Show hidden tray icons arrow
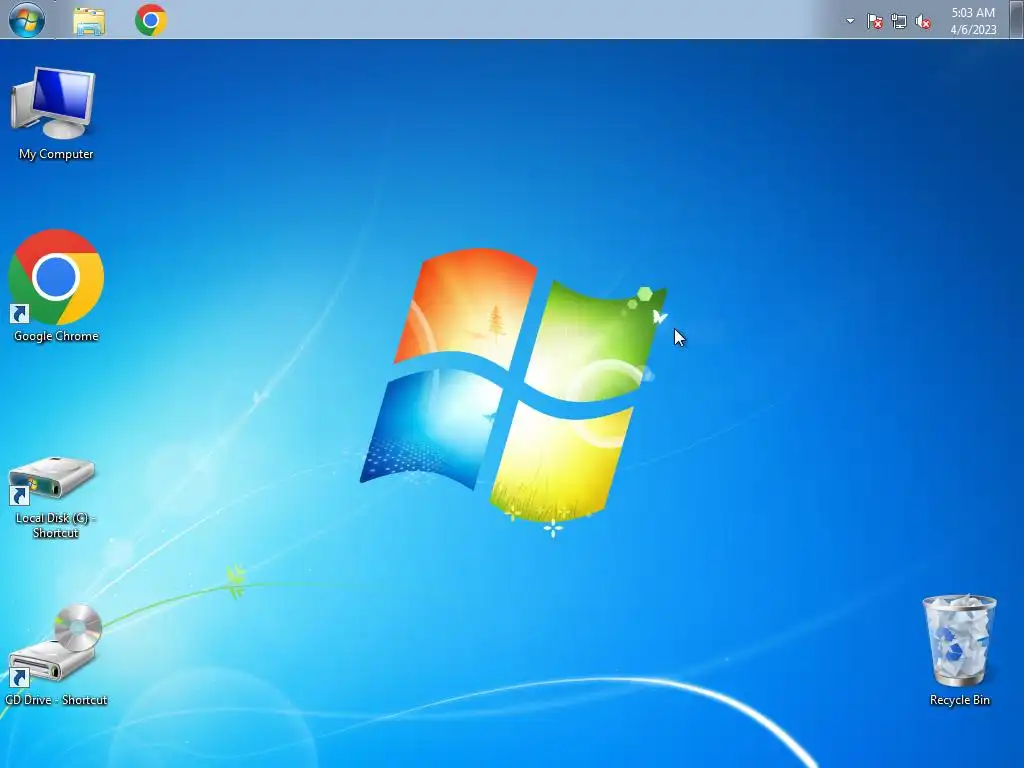1024x768 pixels. [850, 21]
